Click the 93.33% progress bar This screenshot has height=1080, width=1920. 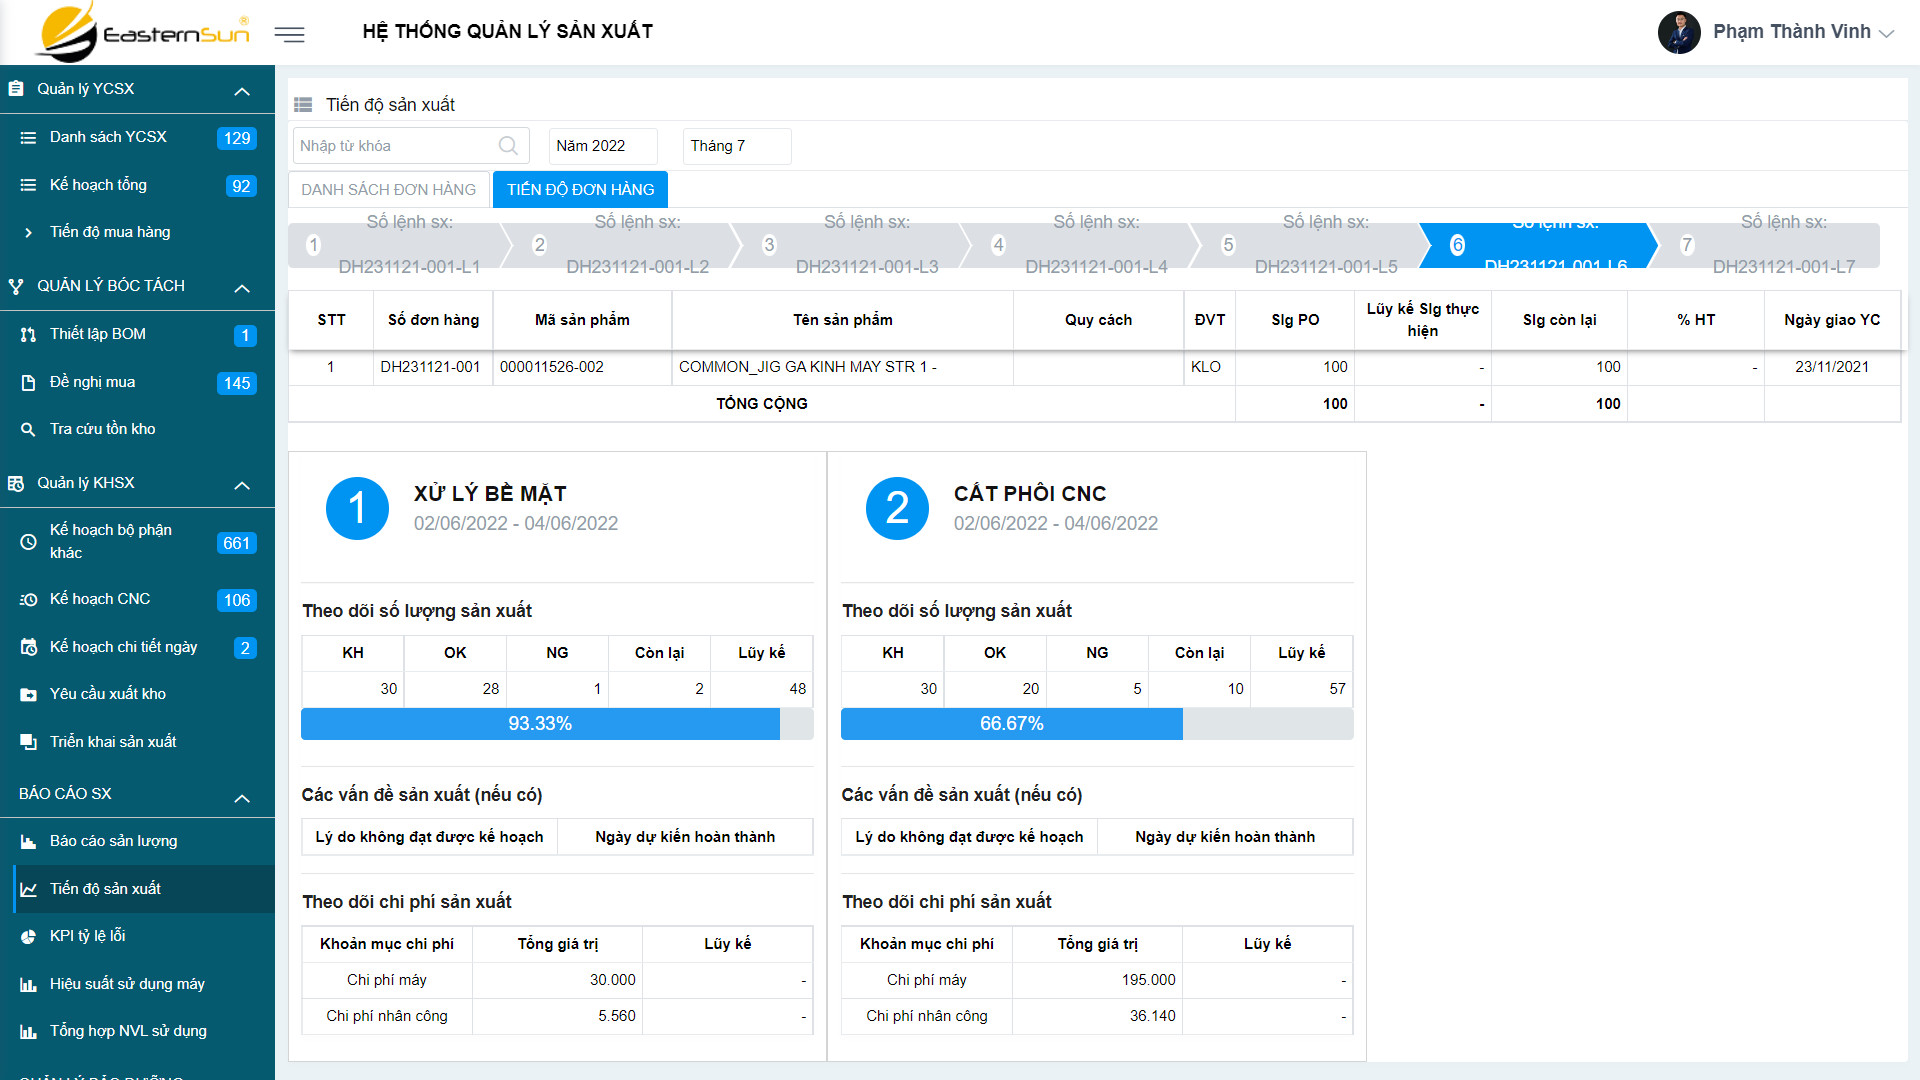(x=540, y=724)
